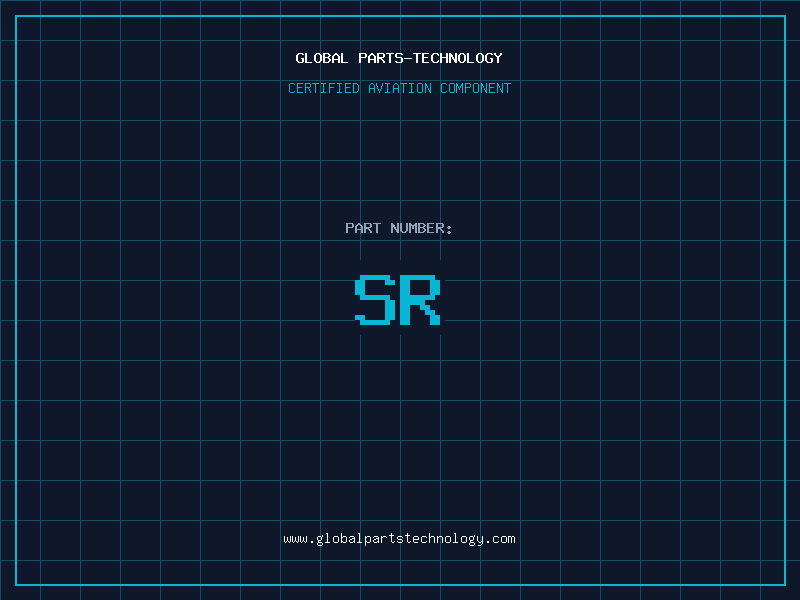
Task: Click the PART NUMBER: label
Action: pyautogui.click(x=399, y=228)
